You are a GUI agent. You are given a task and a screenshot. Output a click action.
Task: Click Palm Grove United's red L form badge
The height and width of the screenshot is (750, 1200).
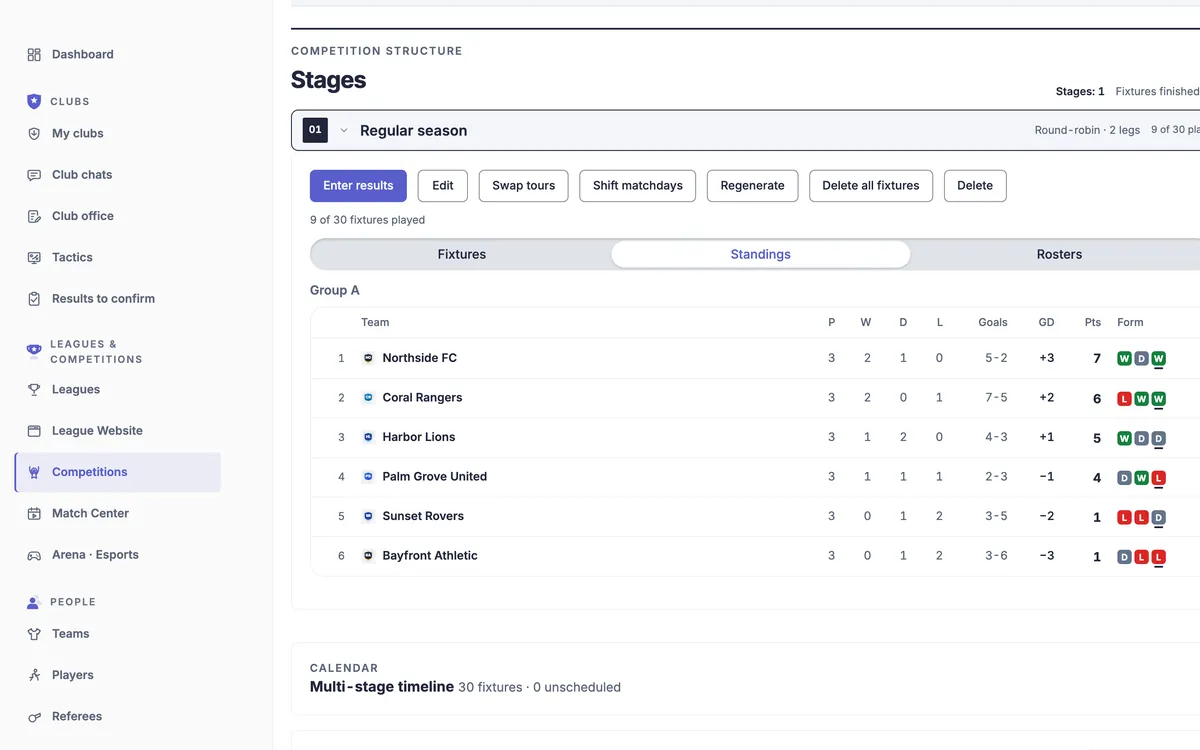pyautogui.click(x=1159, y=478)
